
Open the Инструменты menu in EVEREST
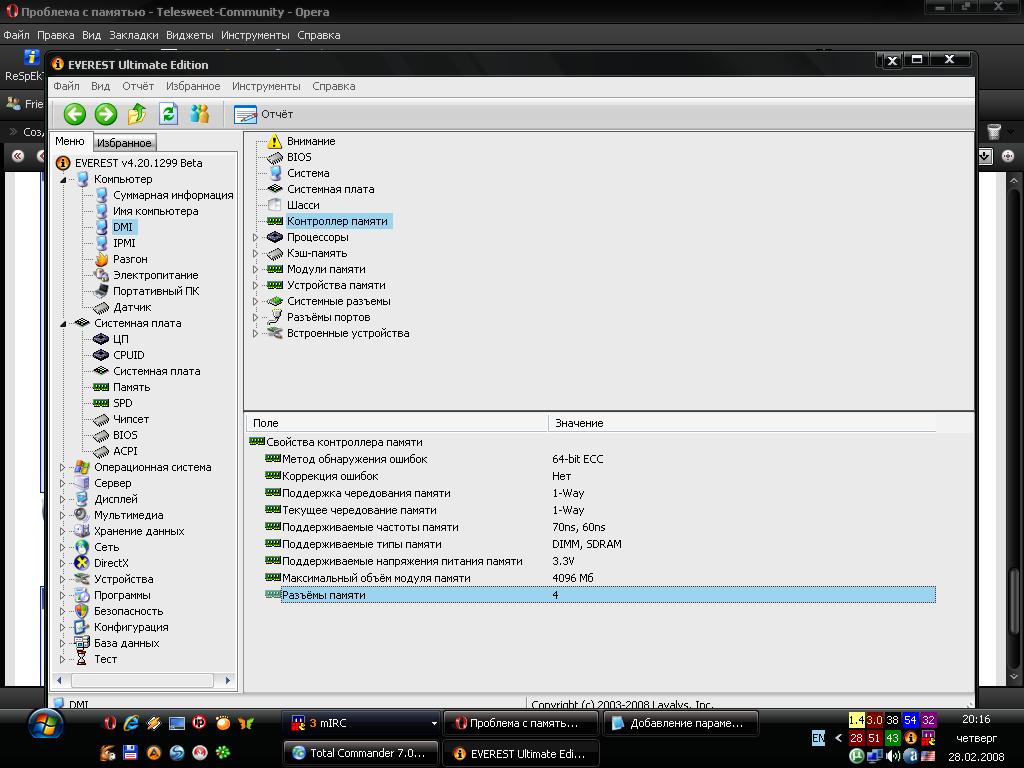coord(266,86)
